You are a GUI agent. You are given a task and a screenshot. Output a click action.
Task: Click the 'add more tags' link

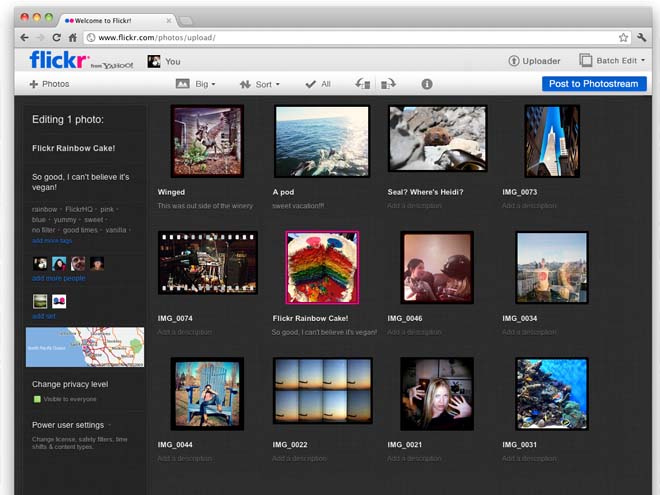[51, 240]
